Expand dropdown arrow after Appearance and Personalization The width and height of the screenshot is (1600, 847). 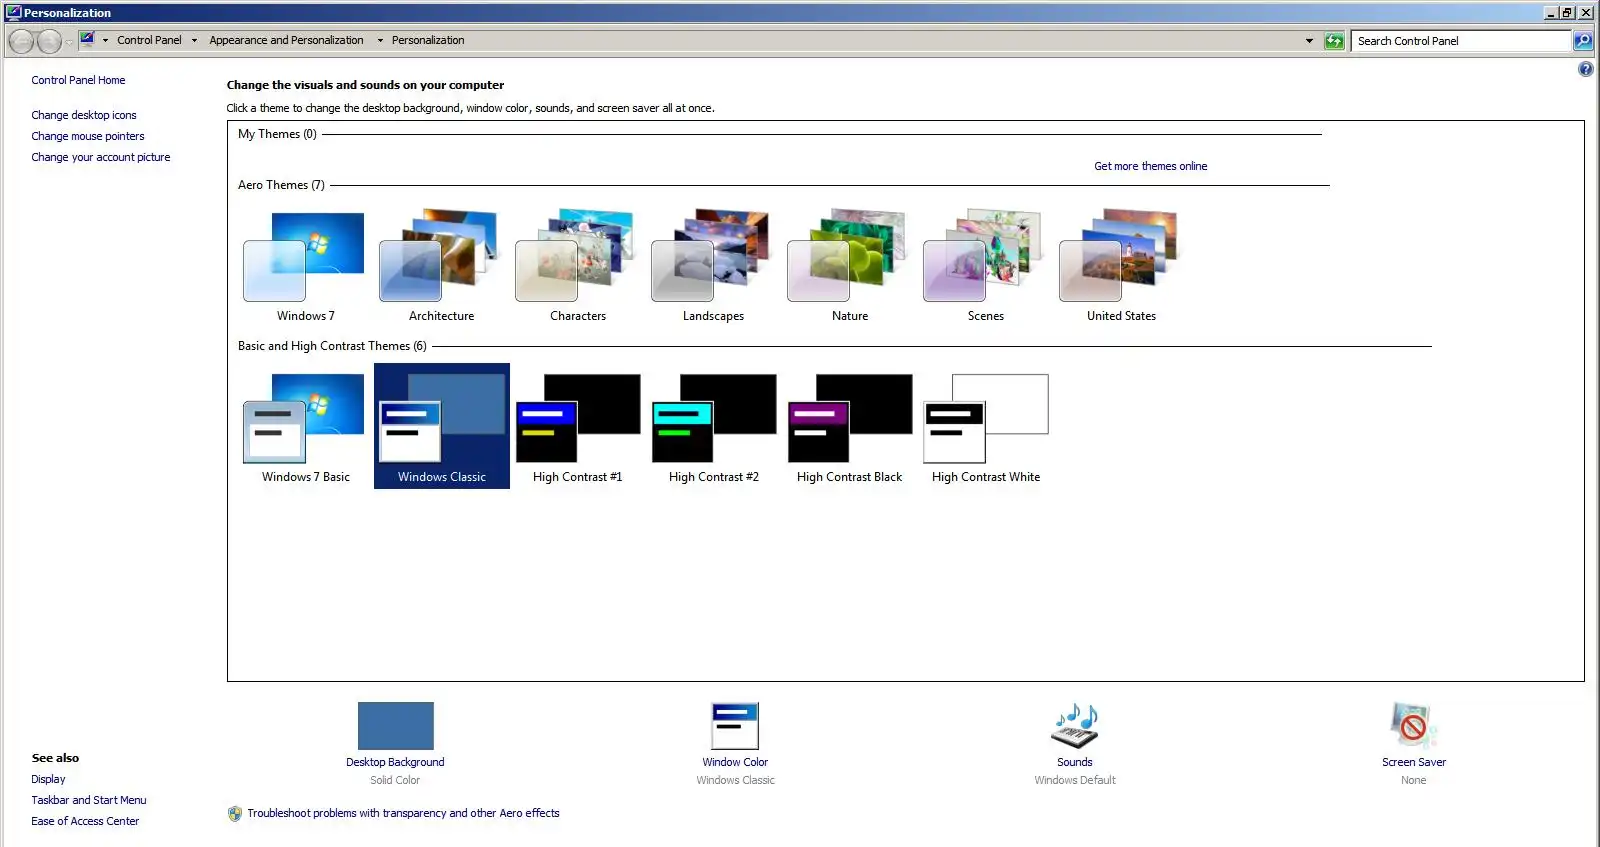380,41
